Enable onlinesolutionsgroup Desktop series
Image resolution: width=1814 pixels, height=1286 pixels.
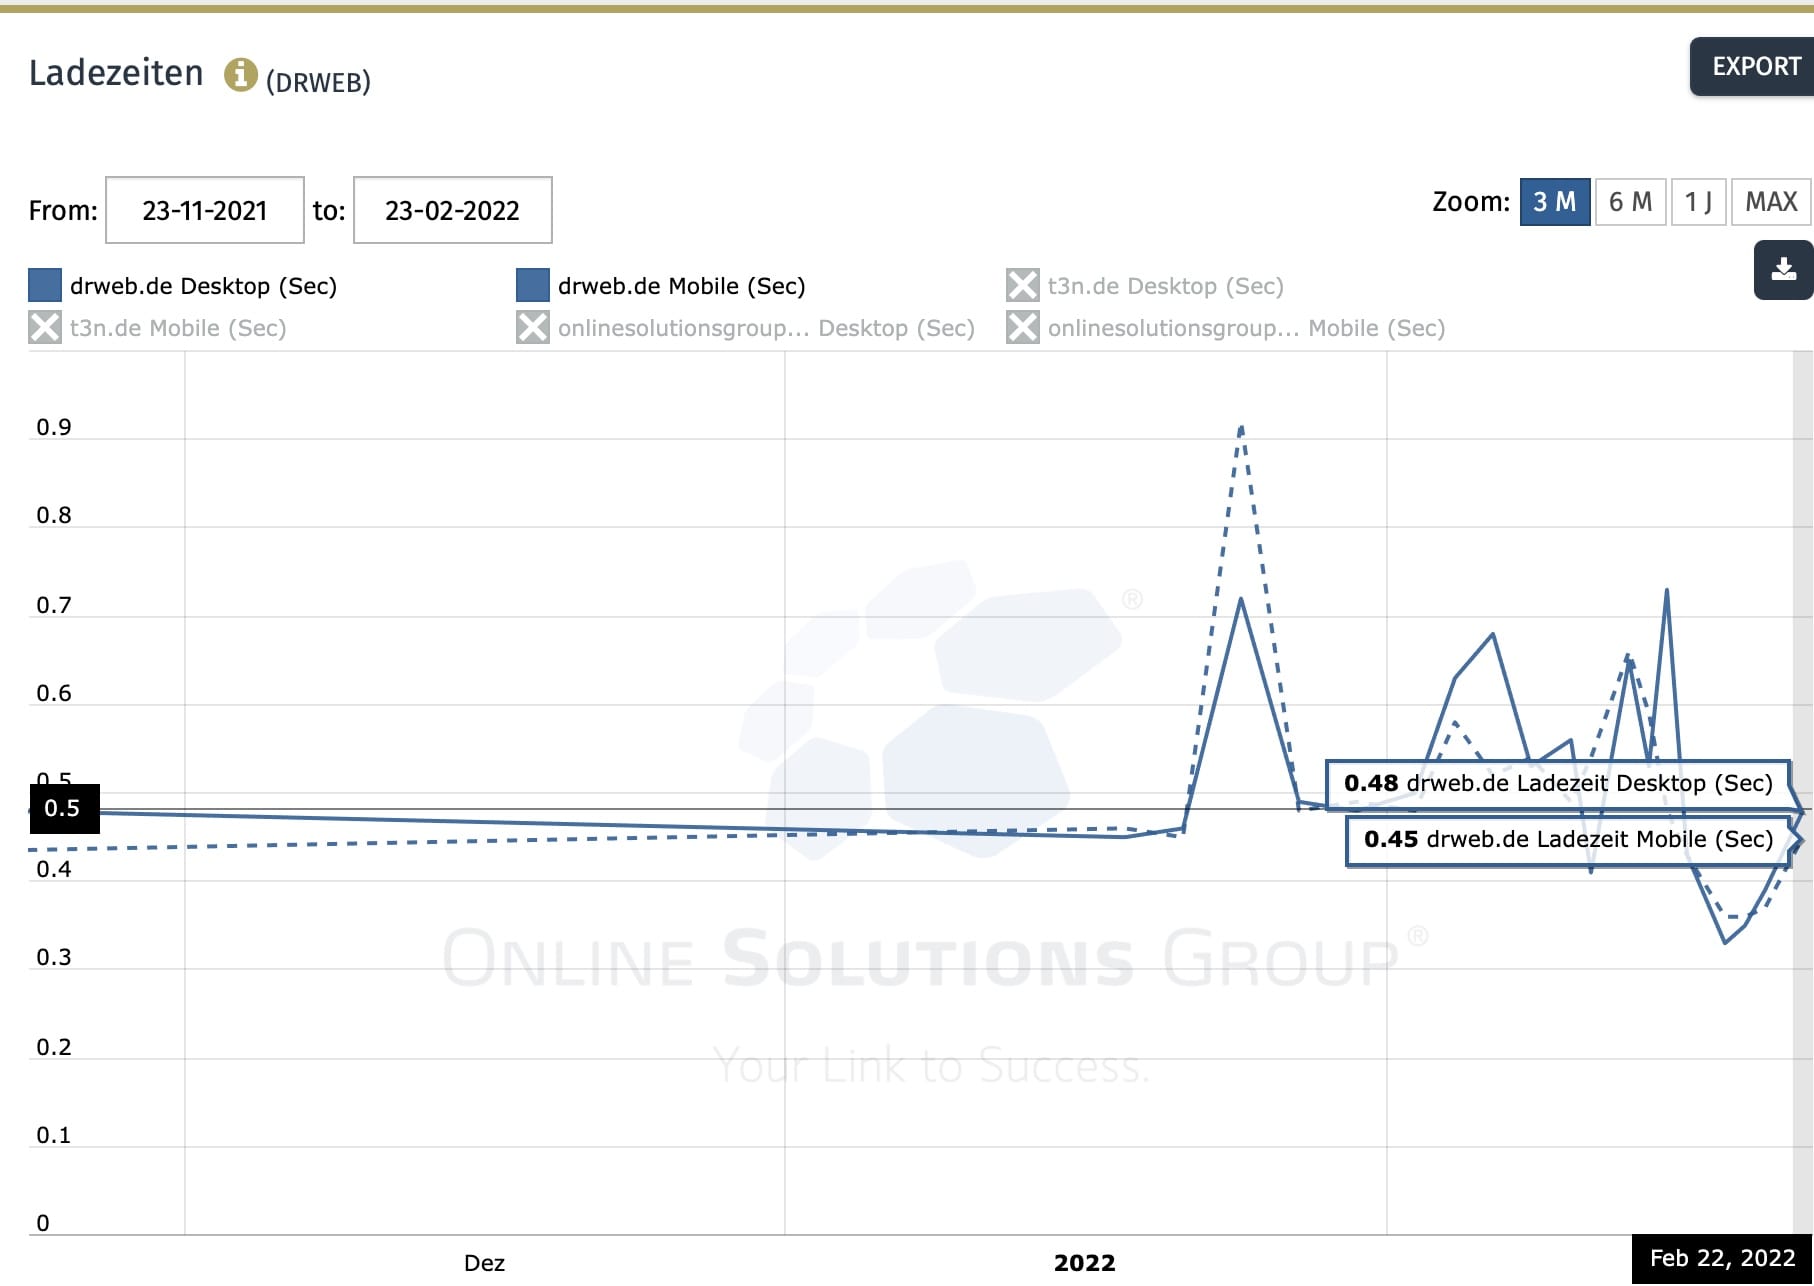tap(533, 327)
